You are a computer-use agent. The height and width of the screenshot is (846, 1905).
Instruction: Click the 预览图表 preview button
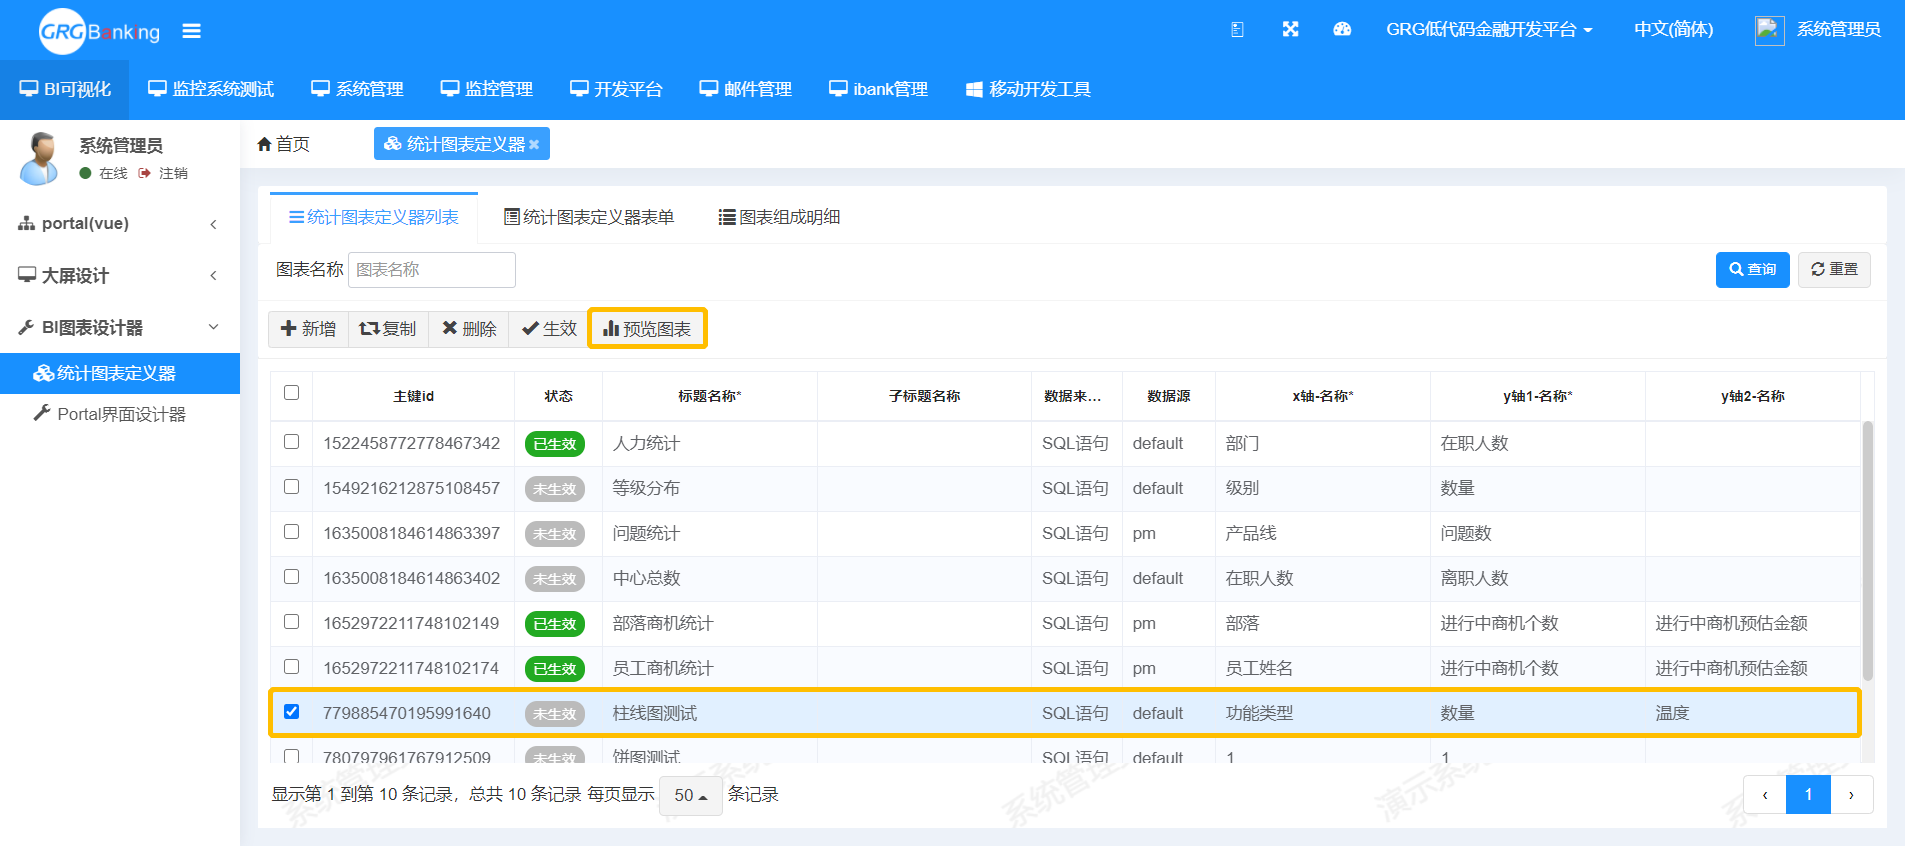pos(647,329)
